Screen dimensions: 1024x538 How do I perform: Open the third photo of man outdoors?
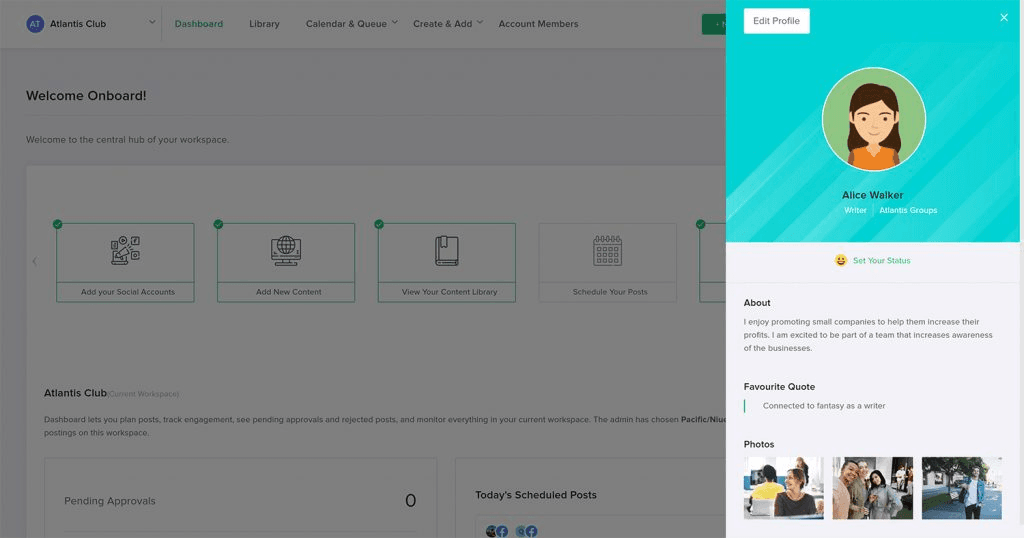[x=961, y=488]
